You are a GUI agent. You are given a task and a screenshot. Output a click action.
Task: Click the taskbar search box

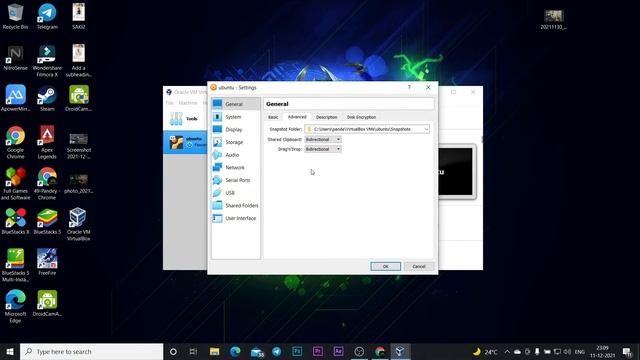(x=91, y=351)
